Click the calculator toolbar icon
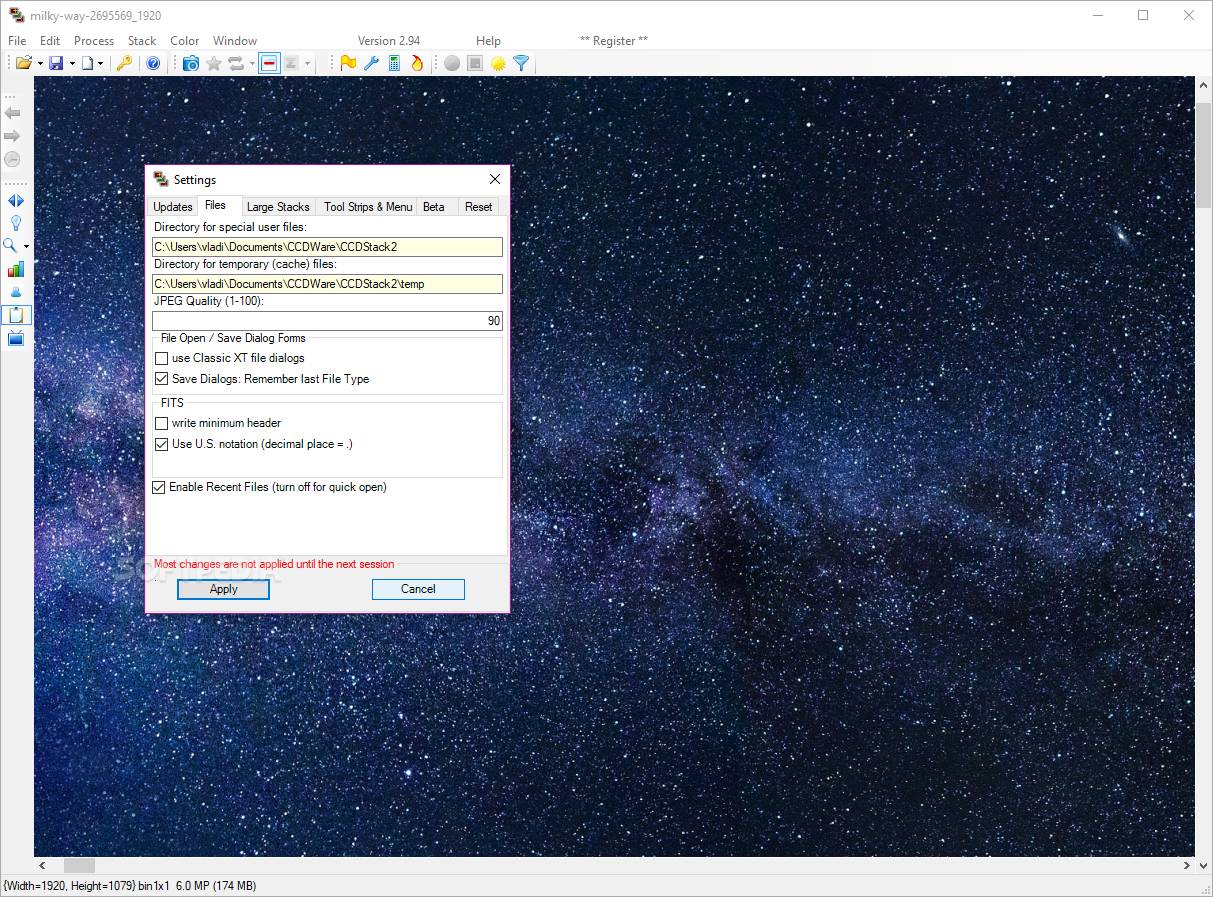The image size is (1213, 897). point(394,63)
